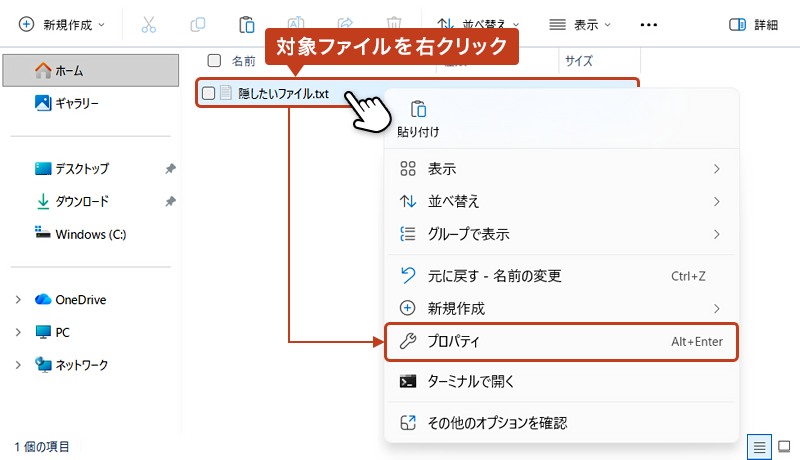
Task: Open the 新規作成 toolbar dropdown
Action: [61, 24]
